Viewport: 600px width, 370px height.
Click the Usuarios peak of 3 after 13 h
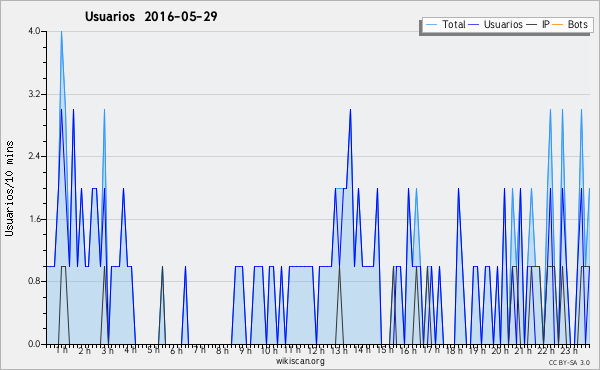(x=350, y=110)
